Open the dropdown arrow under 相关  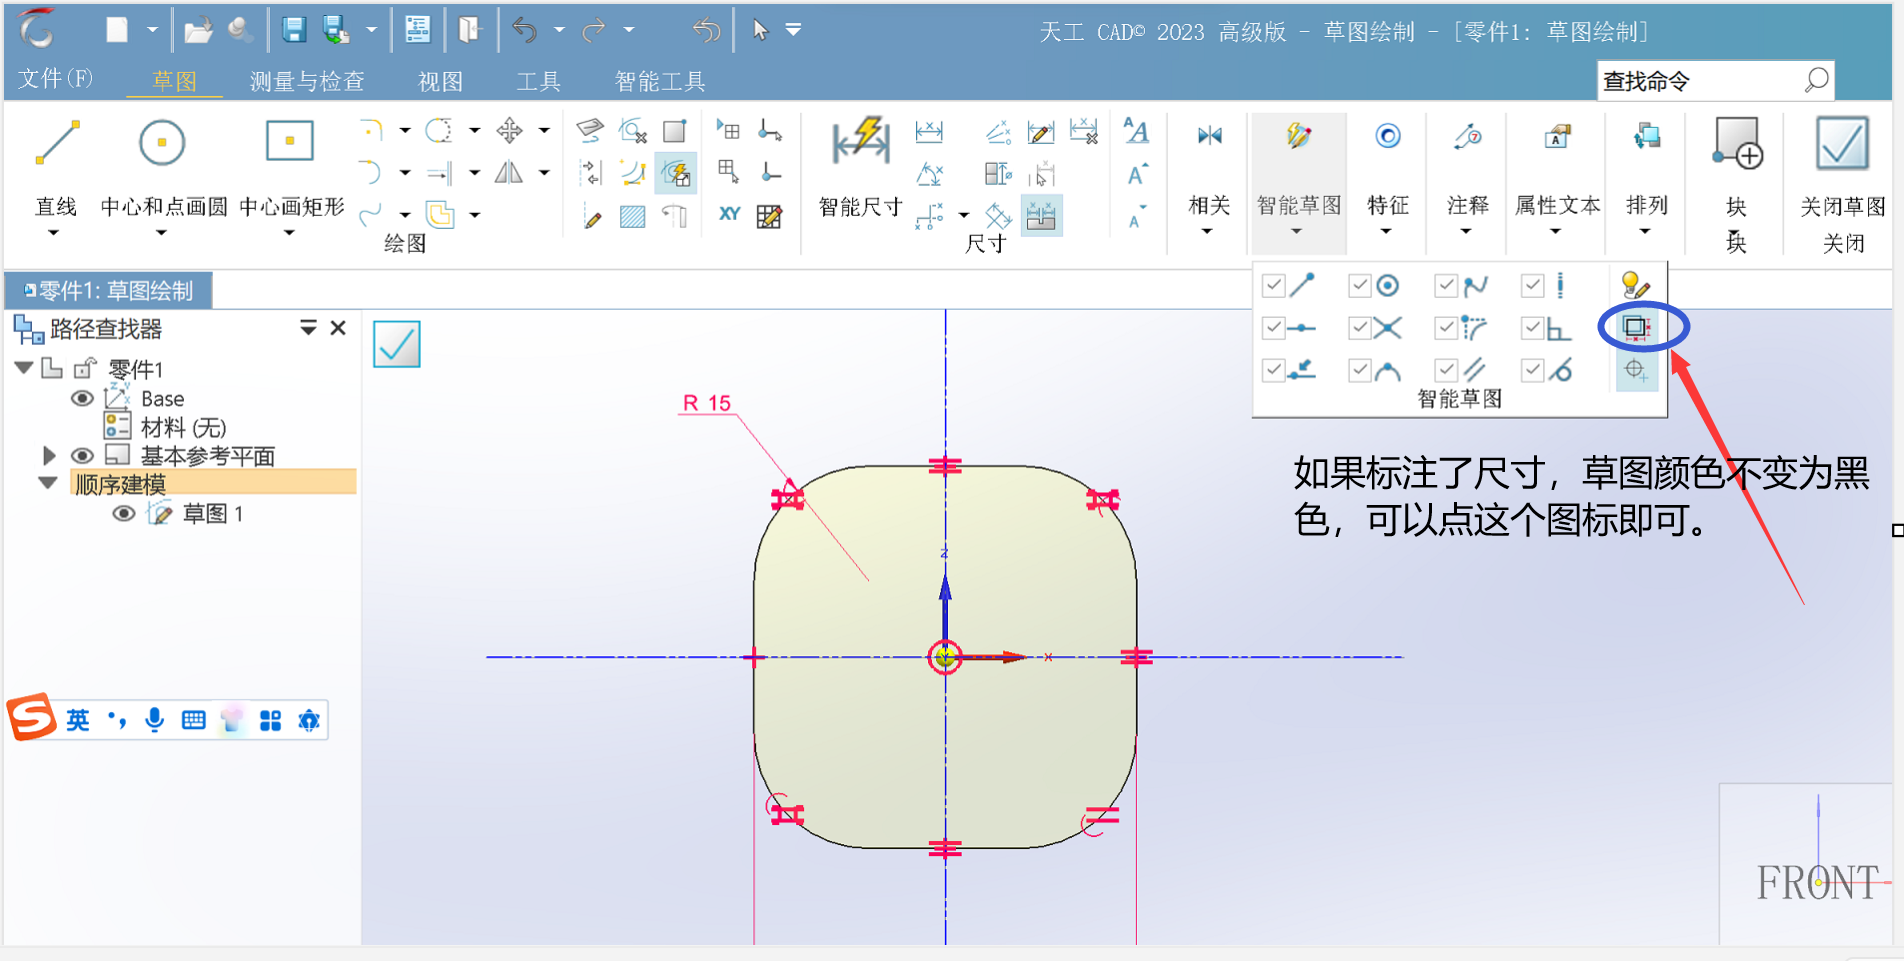tap(1207, 231)
